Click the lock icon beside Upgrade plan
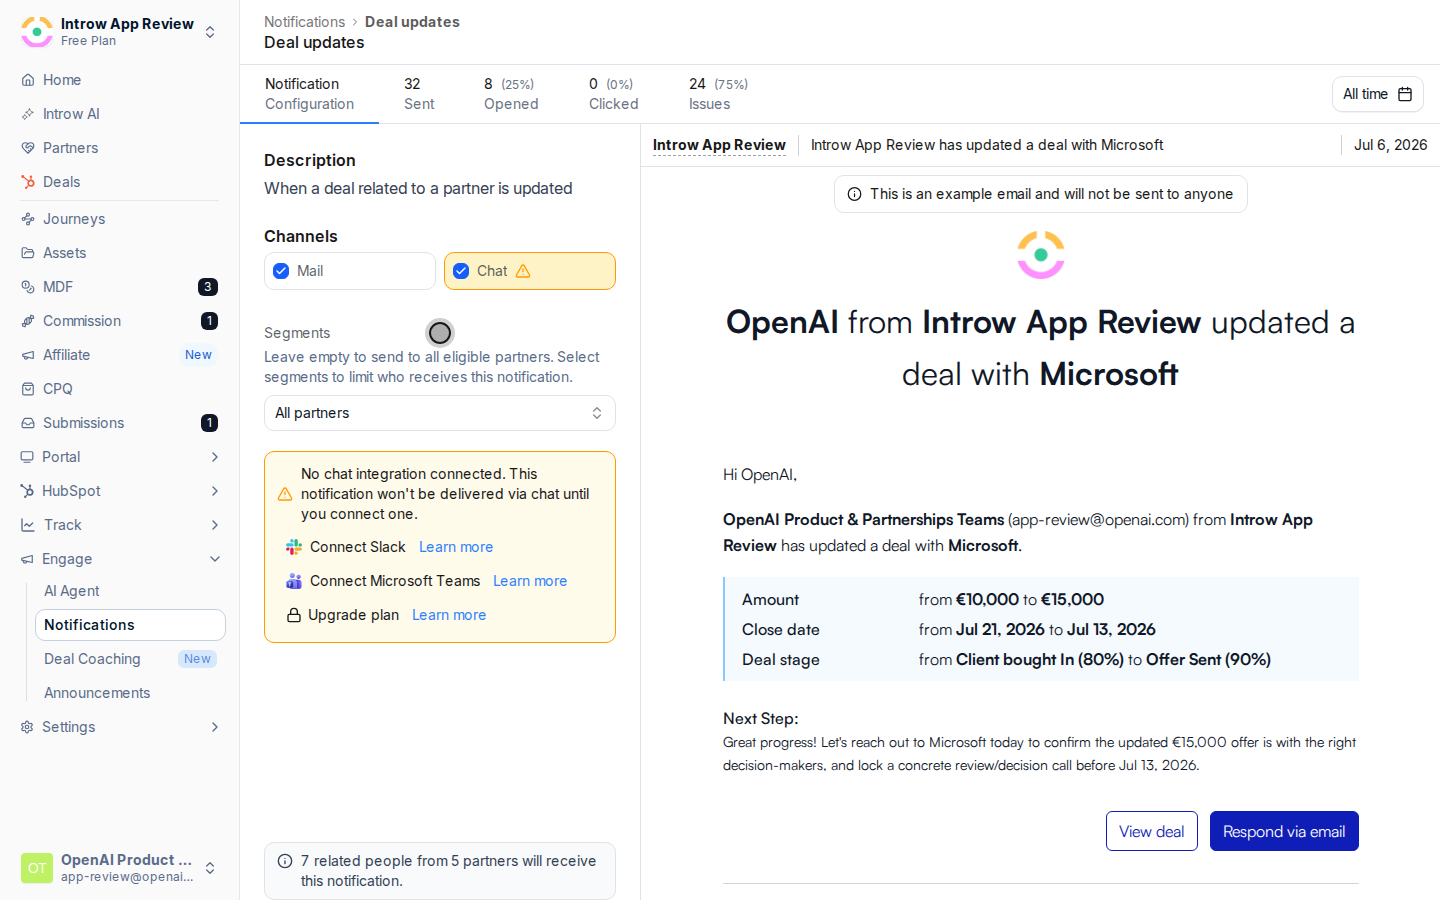Image resolution: width=1440 pixels, height=900 pixels. pyautogui.click(x=294, y=615)
